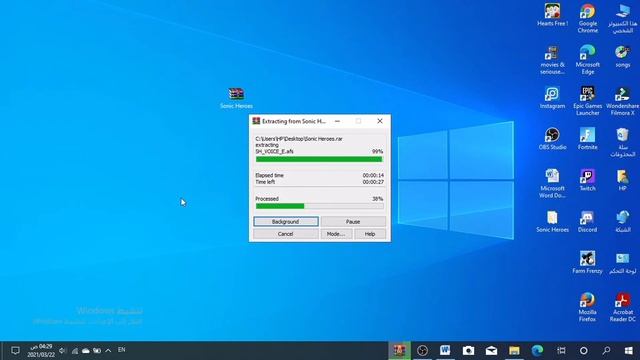This screenshot has height=360, width=640.
Task: Switch to OBS Studio on the taskbar
Action: [x=422, y=351]
